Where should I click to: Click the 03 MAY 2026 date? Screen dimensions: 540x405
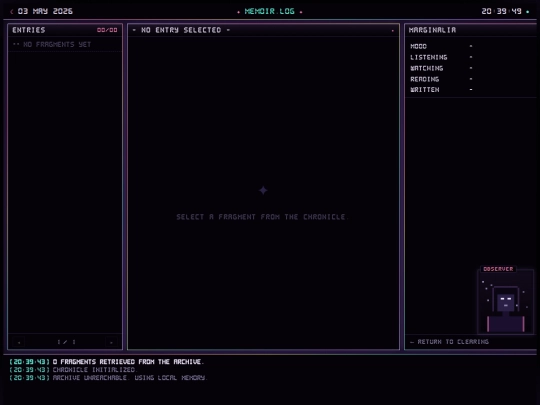[x=45, y=11]
